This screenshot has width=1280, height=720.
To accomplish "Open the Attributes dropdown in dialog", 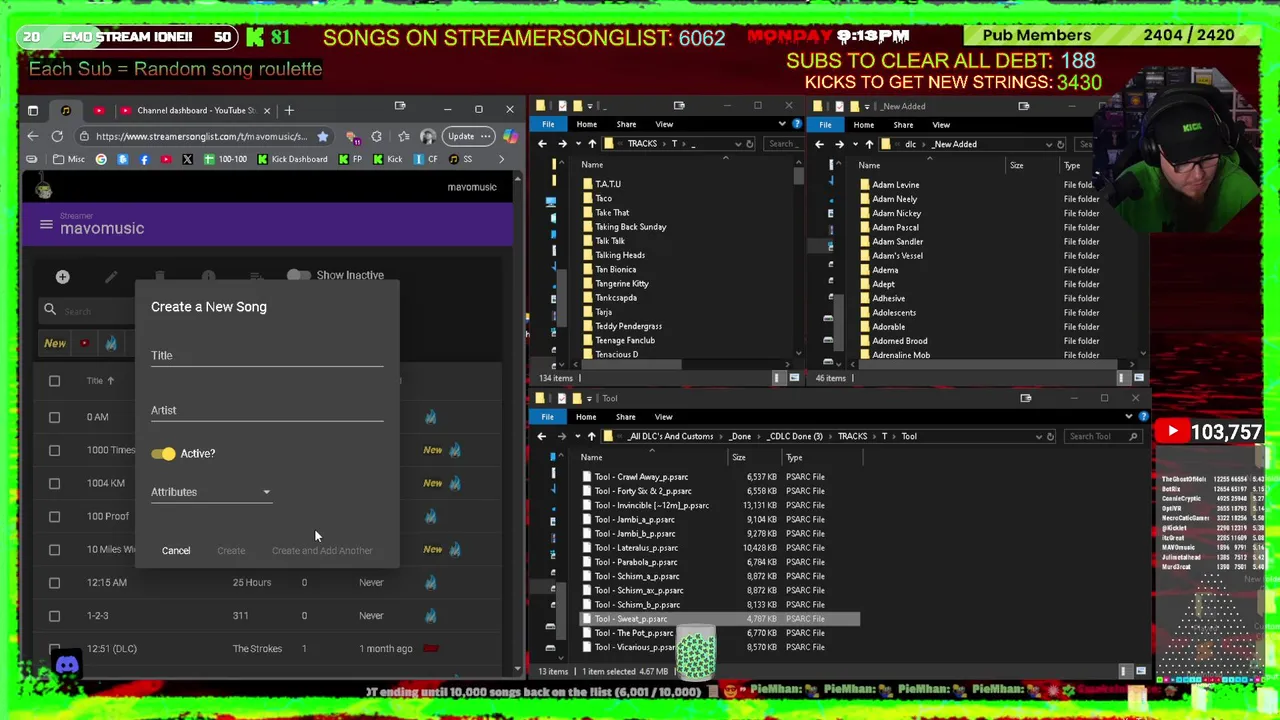I will (x=211, y=492).
